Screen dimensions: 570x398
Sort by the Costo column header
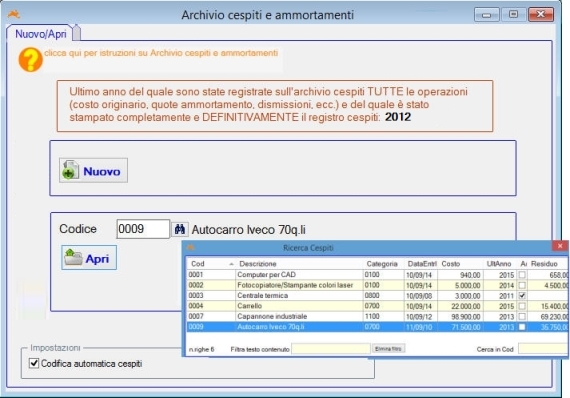(461, 264)
